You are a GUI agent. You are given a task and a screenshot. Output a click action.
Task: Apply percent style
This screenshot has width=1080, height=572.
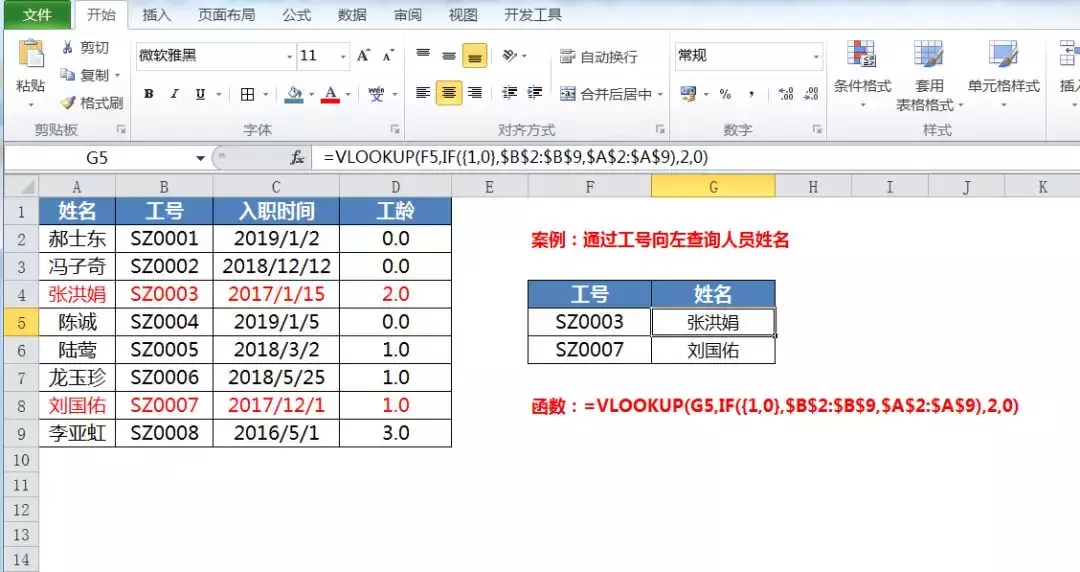click(725, 94)
